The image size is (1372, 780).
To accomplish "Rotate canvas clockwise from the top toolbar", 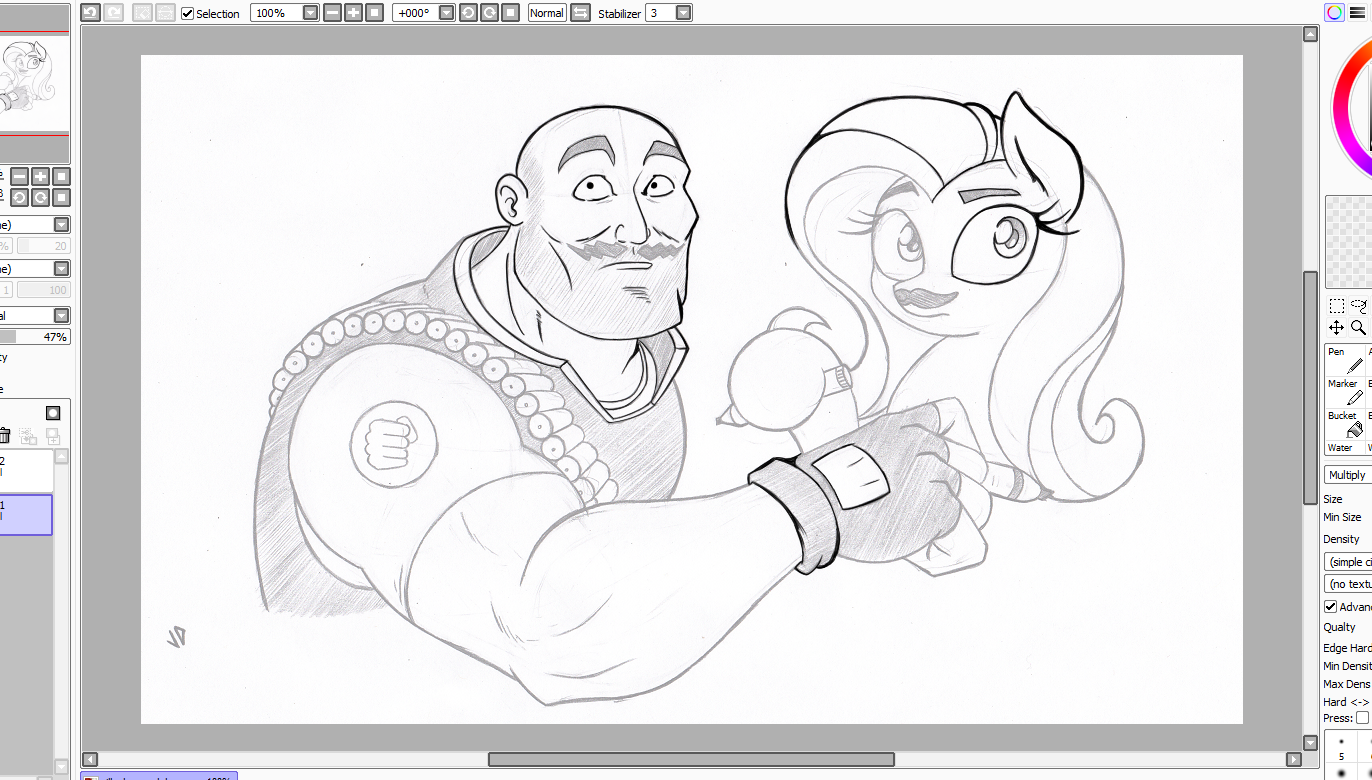I will click(x=489, y=13).
